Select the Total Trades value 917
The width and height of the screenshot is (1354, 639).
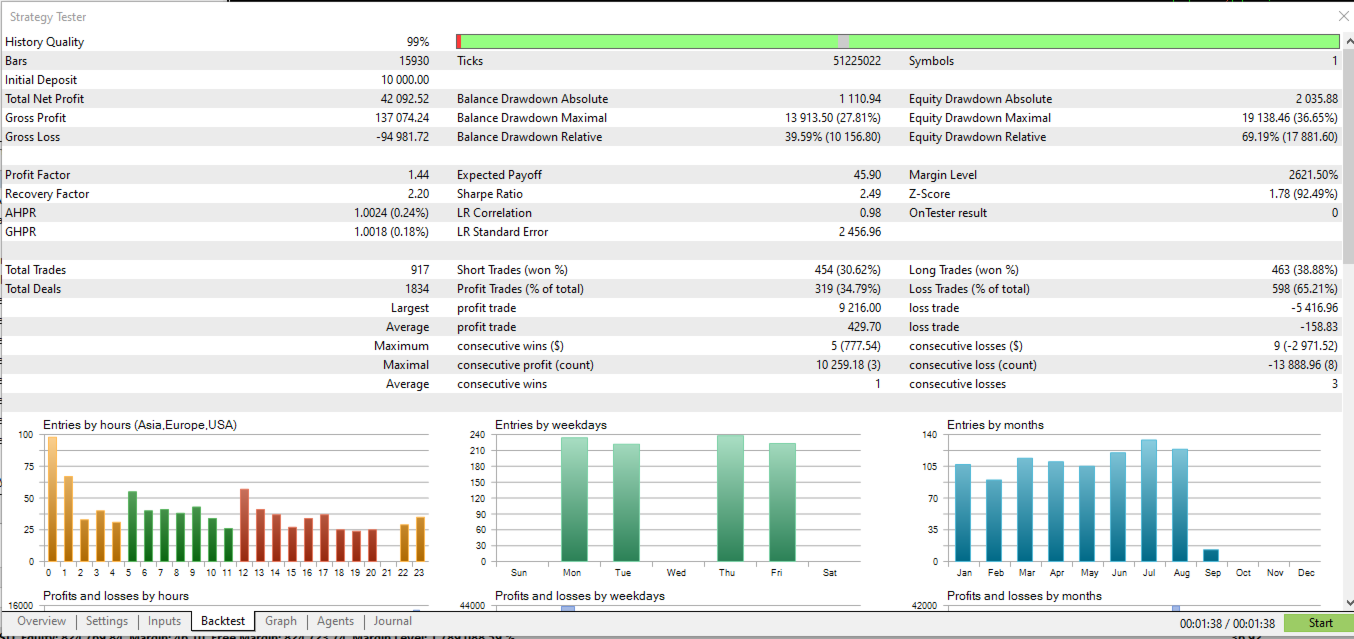click(x=419, y=270)
